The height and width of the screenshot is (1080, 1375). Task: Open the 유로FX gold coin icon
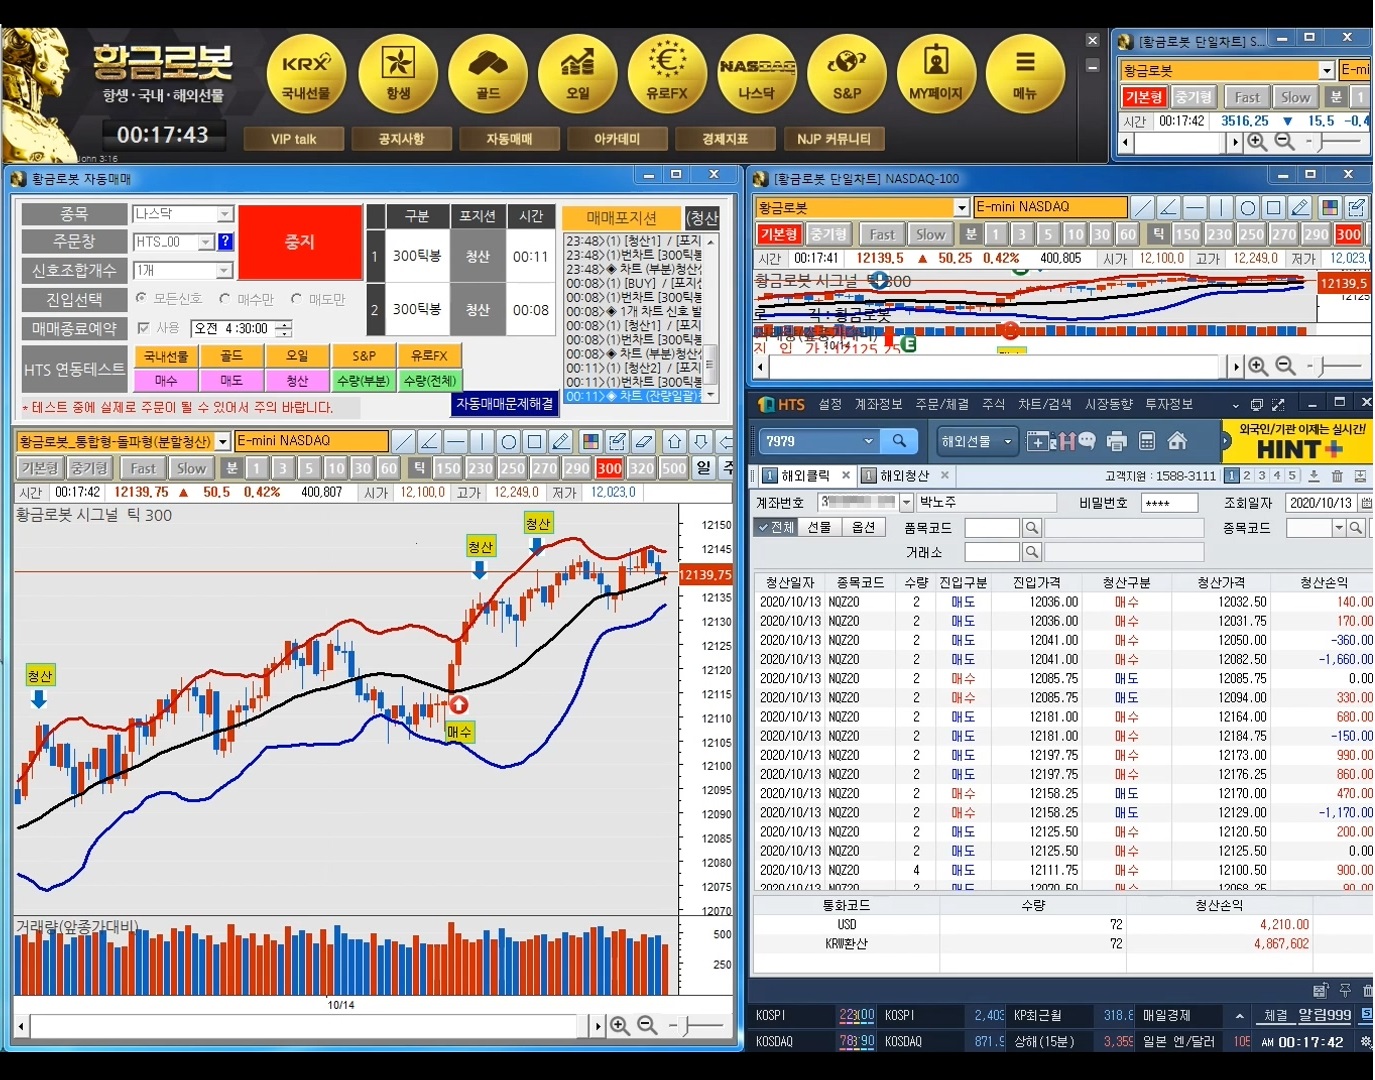pos(667,74)
